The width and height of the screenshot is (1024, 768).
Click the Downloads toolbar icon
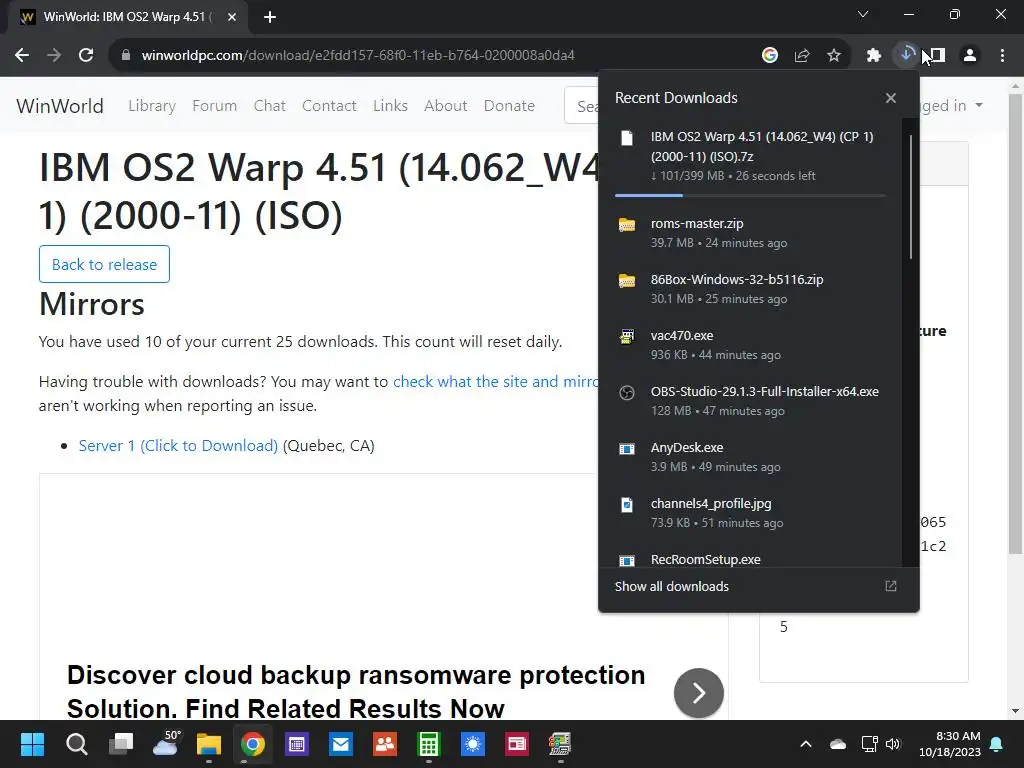point(906,54)
